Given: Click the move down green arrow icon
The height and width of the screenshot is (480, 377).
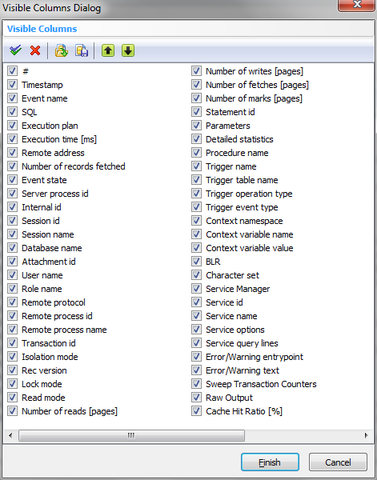Looking at the screenshot, I should [128, 51].
